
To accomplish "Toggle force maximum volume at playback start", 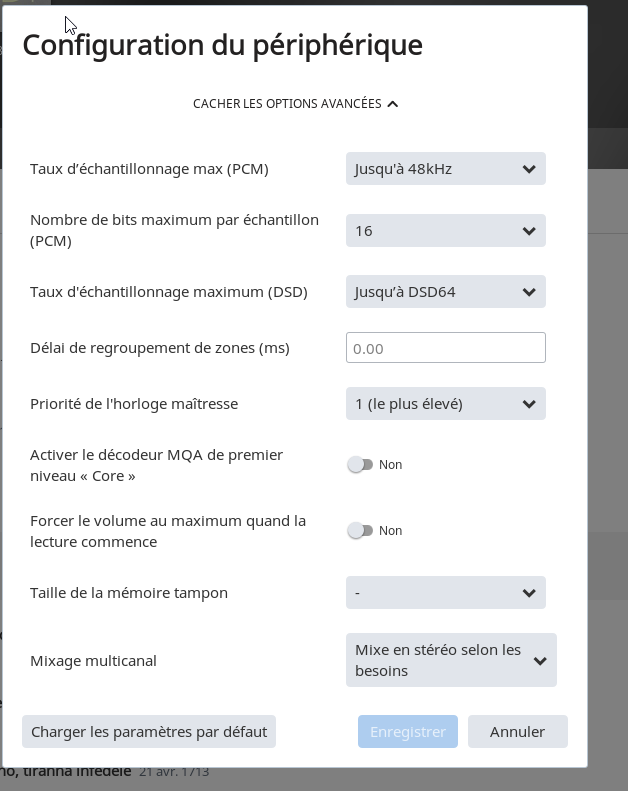I will pos(359,531).
